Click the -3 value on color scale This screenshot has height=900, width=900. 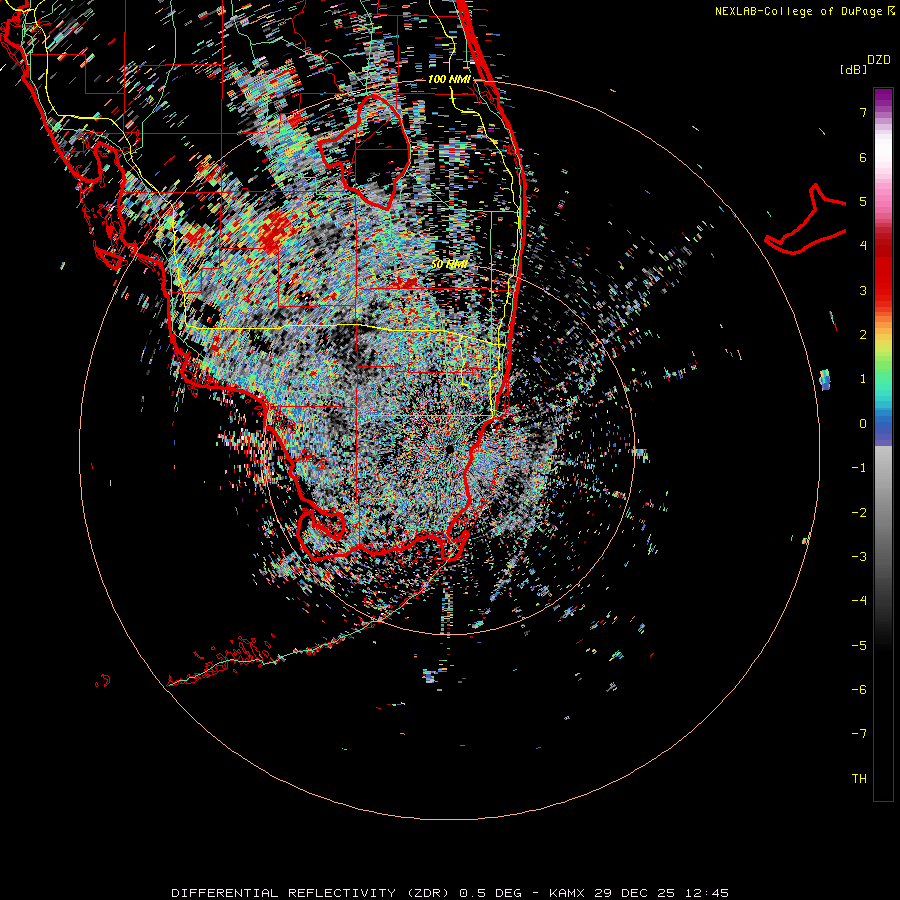coord(859,557)
